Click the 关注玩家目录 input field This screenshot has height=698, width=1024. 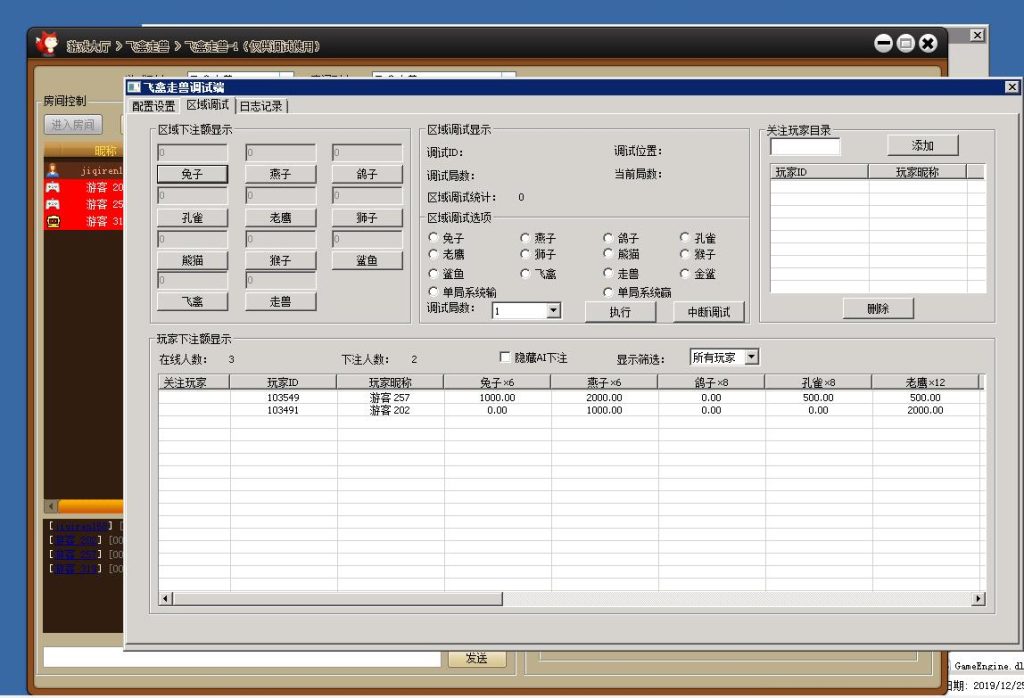(805, 146)
